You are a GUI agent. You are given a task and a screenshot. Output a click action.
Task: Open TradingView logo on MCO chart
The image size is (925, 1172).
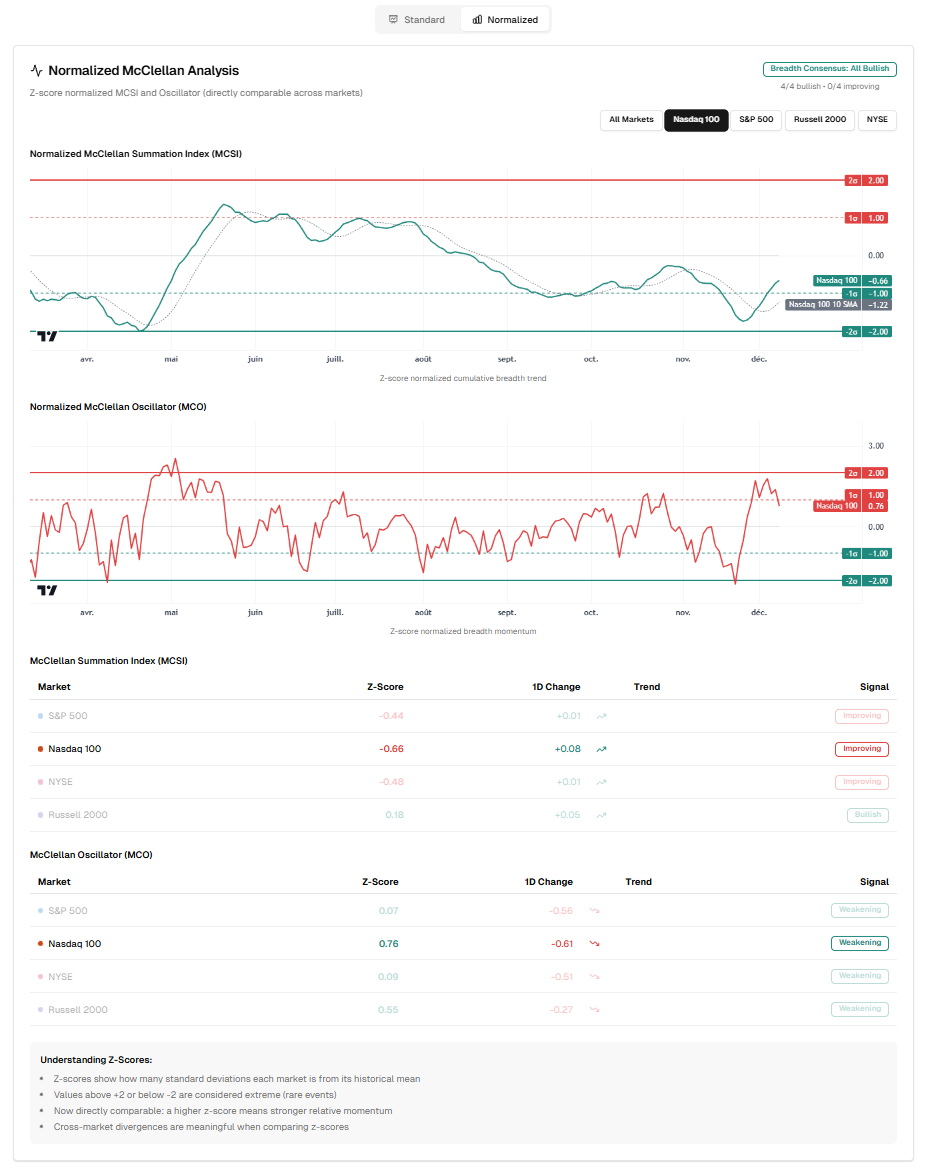pos(47,590)
